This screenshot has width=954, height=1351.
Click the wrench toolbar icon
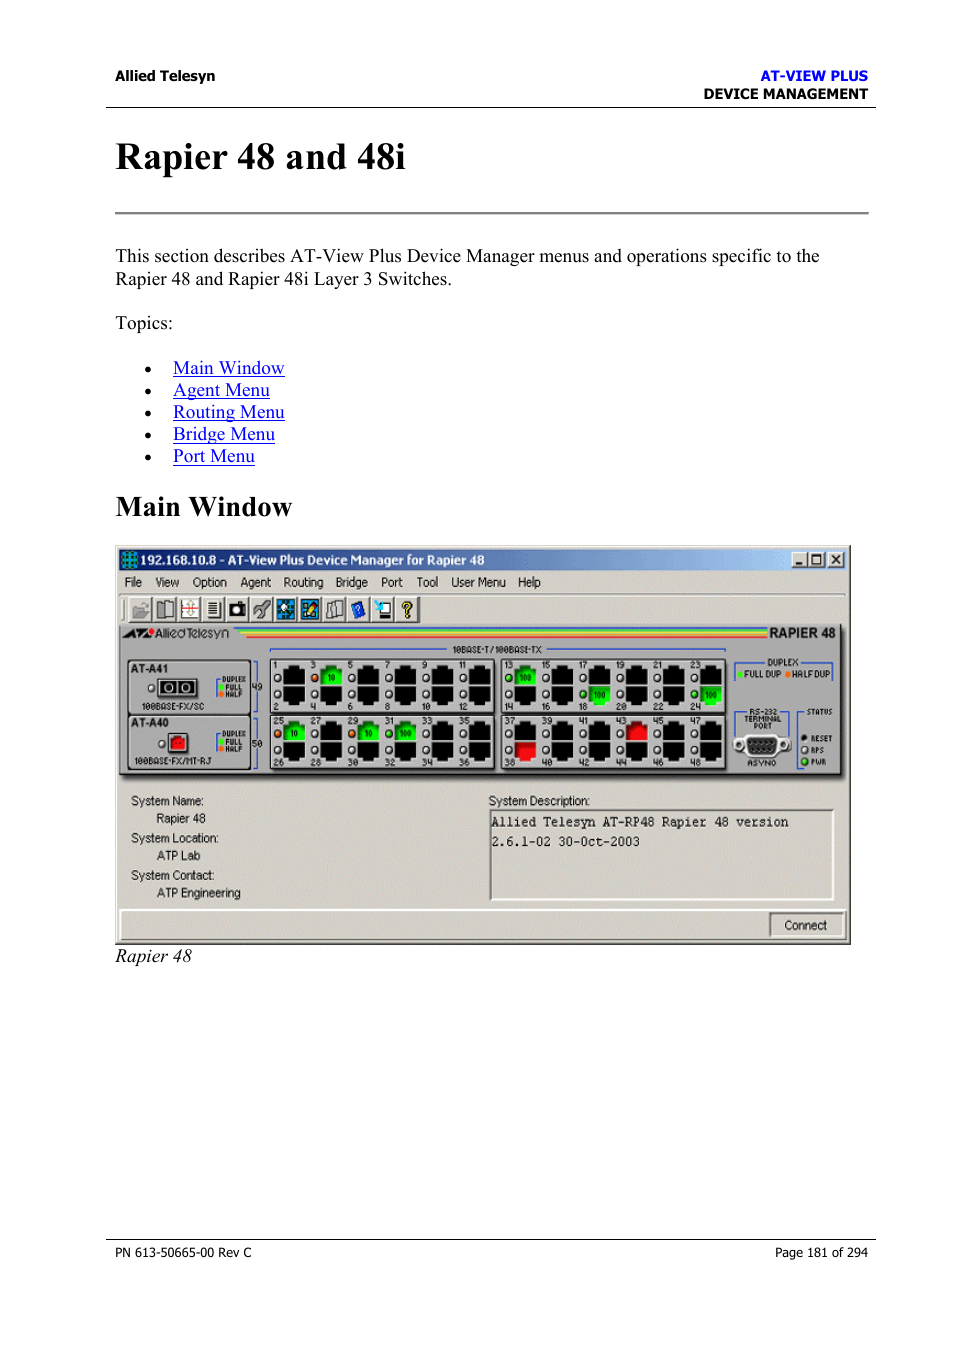[261, 609]
